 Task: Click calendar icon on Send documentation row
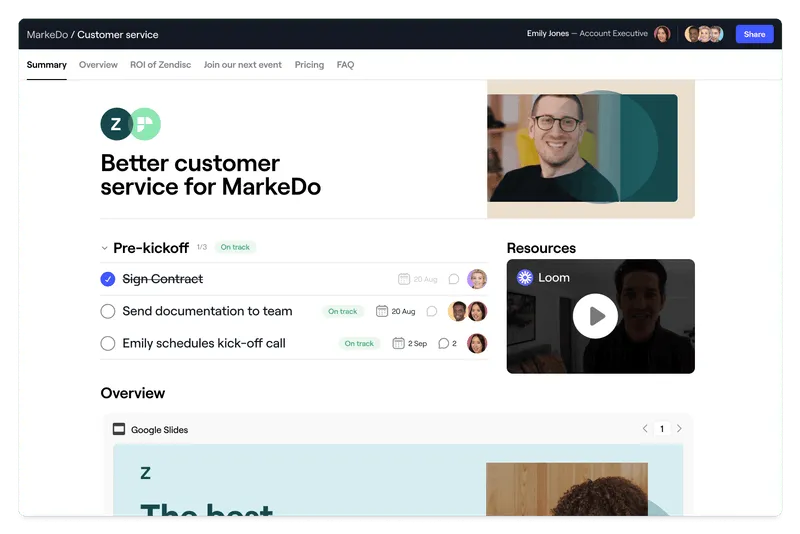click(382, 311)
